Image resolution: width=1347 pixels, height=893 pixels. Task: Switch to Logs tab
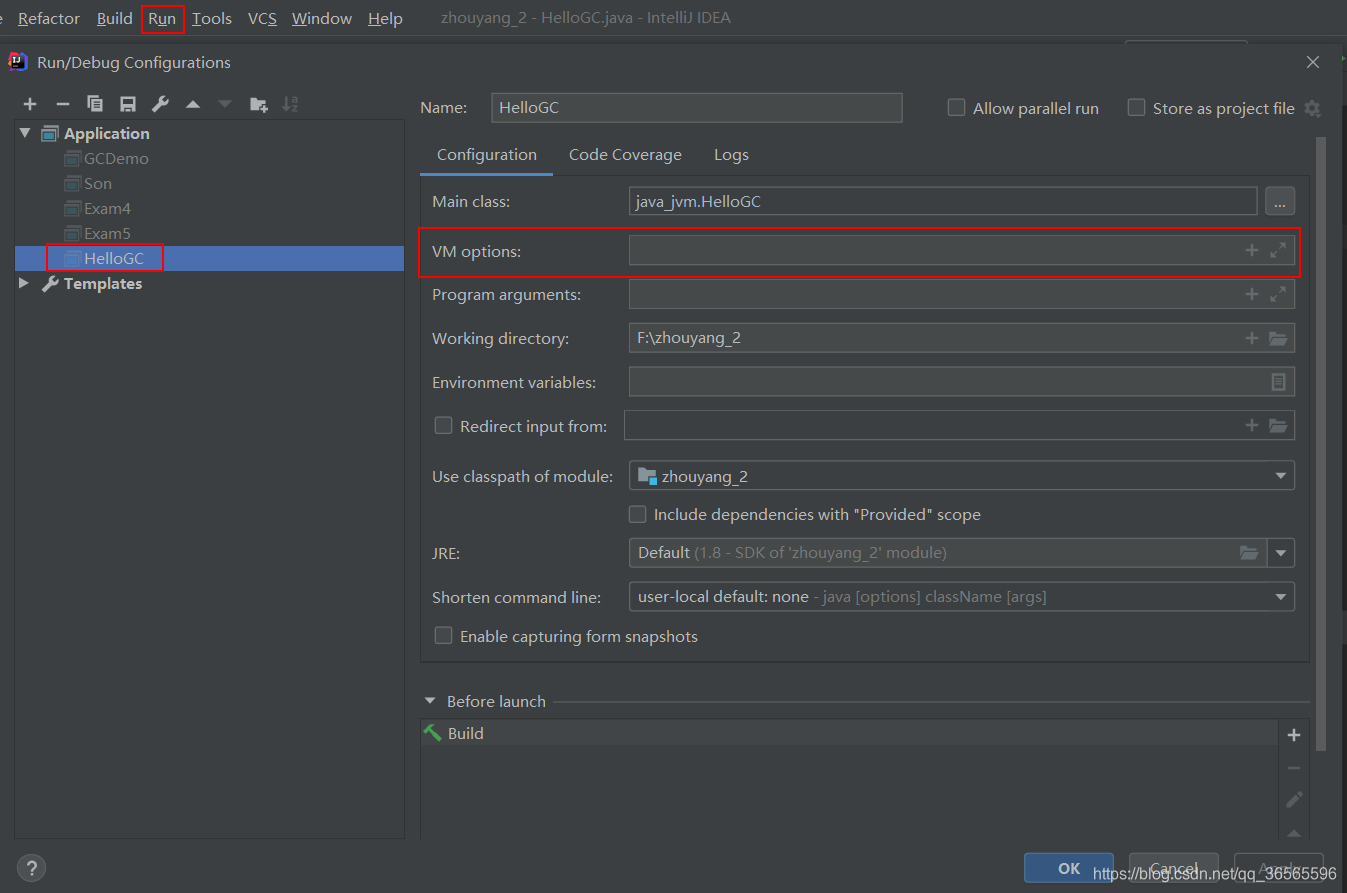(731, 155)
